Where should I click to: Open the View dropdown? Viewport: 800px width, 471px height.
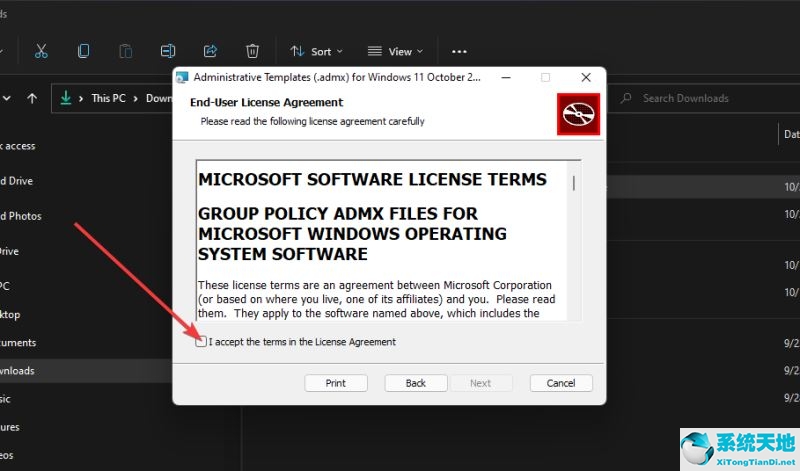coord(395,52)
